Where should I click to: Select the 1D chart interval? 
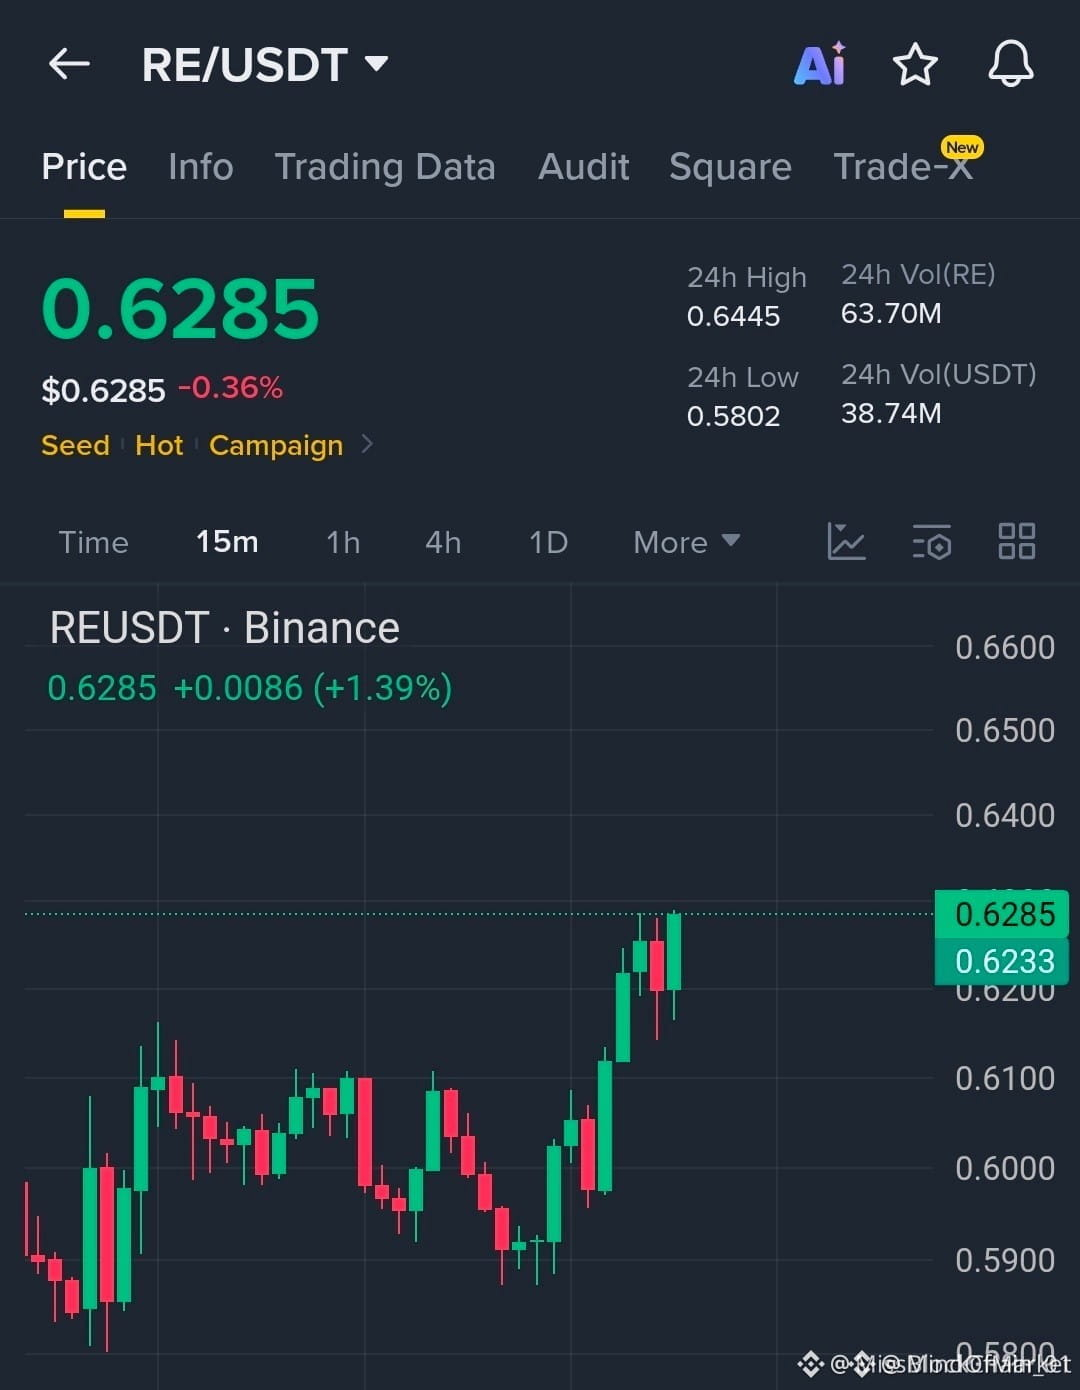click(548, 542)
